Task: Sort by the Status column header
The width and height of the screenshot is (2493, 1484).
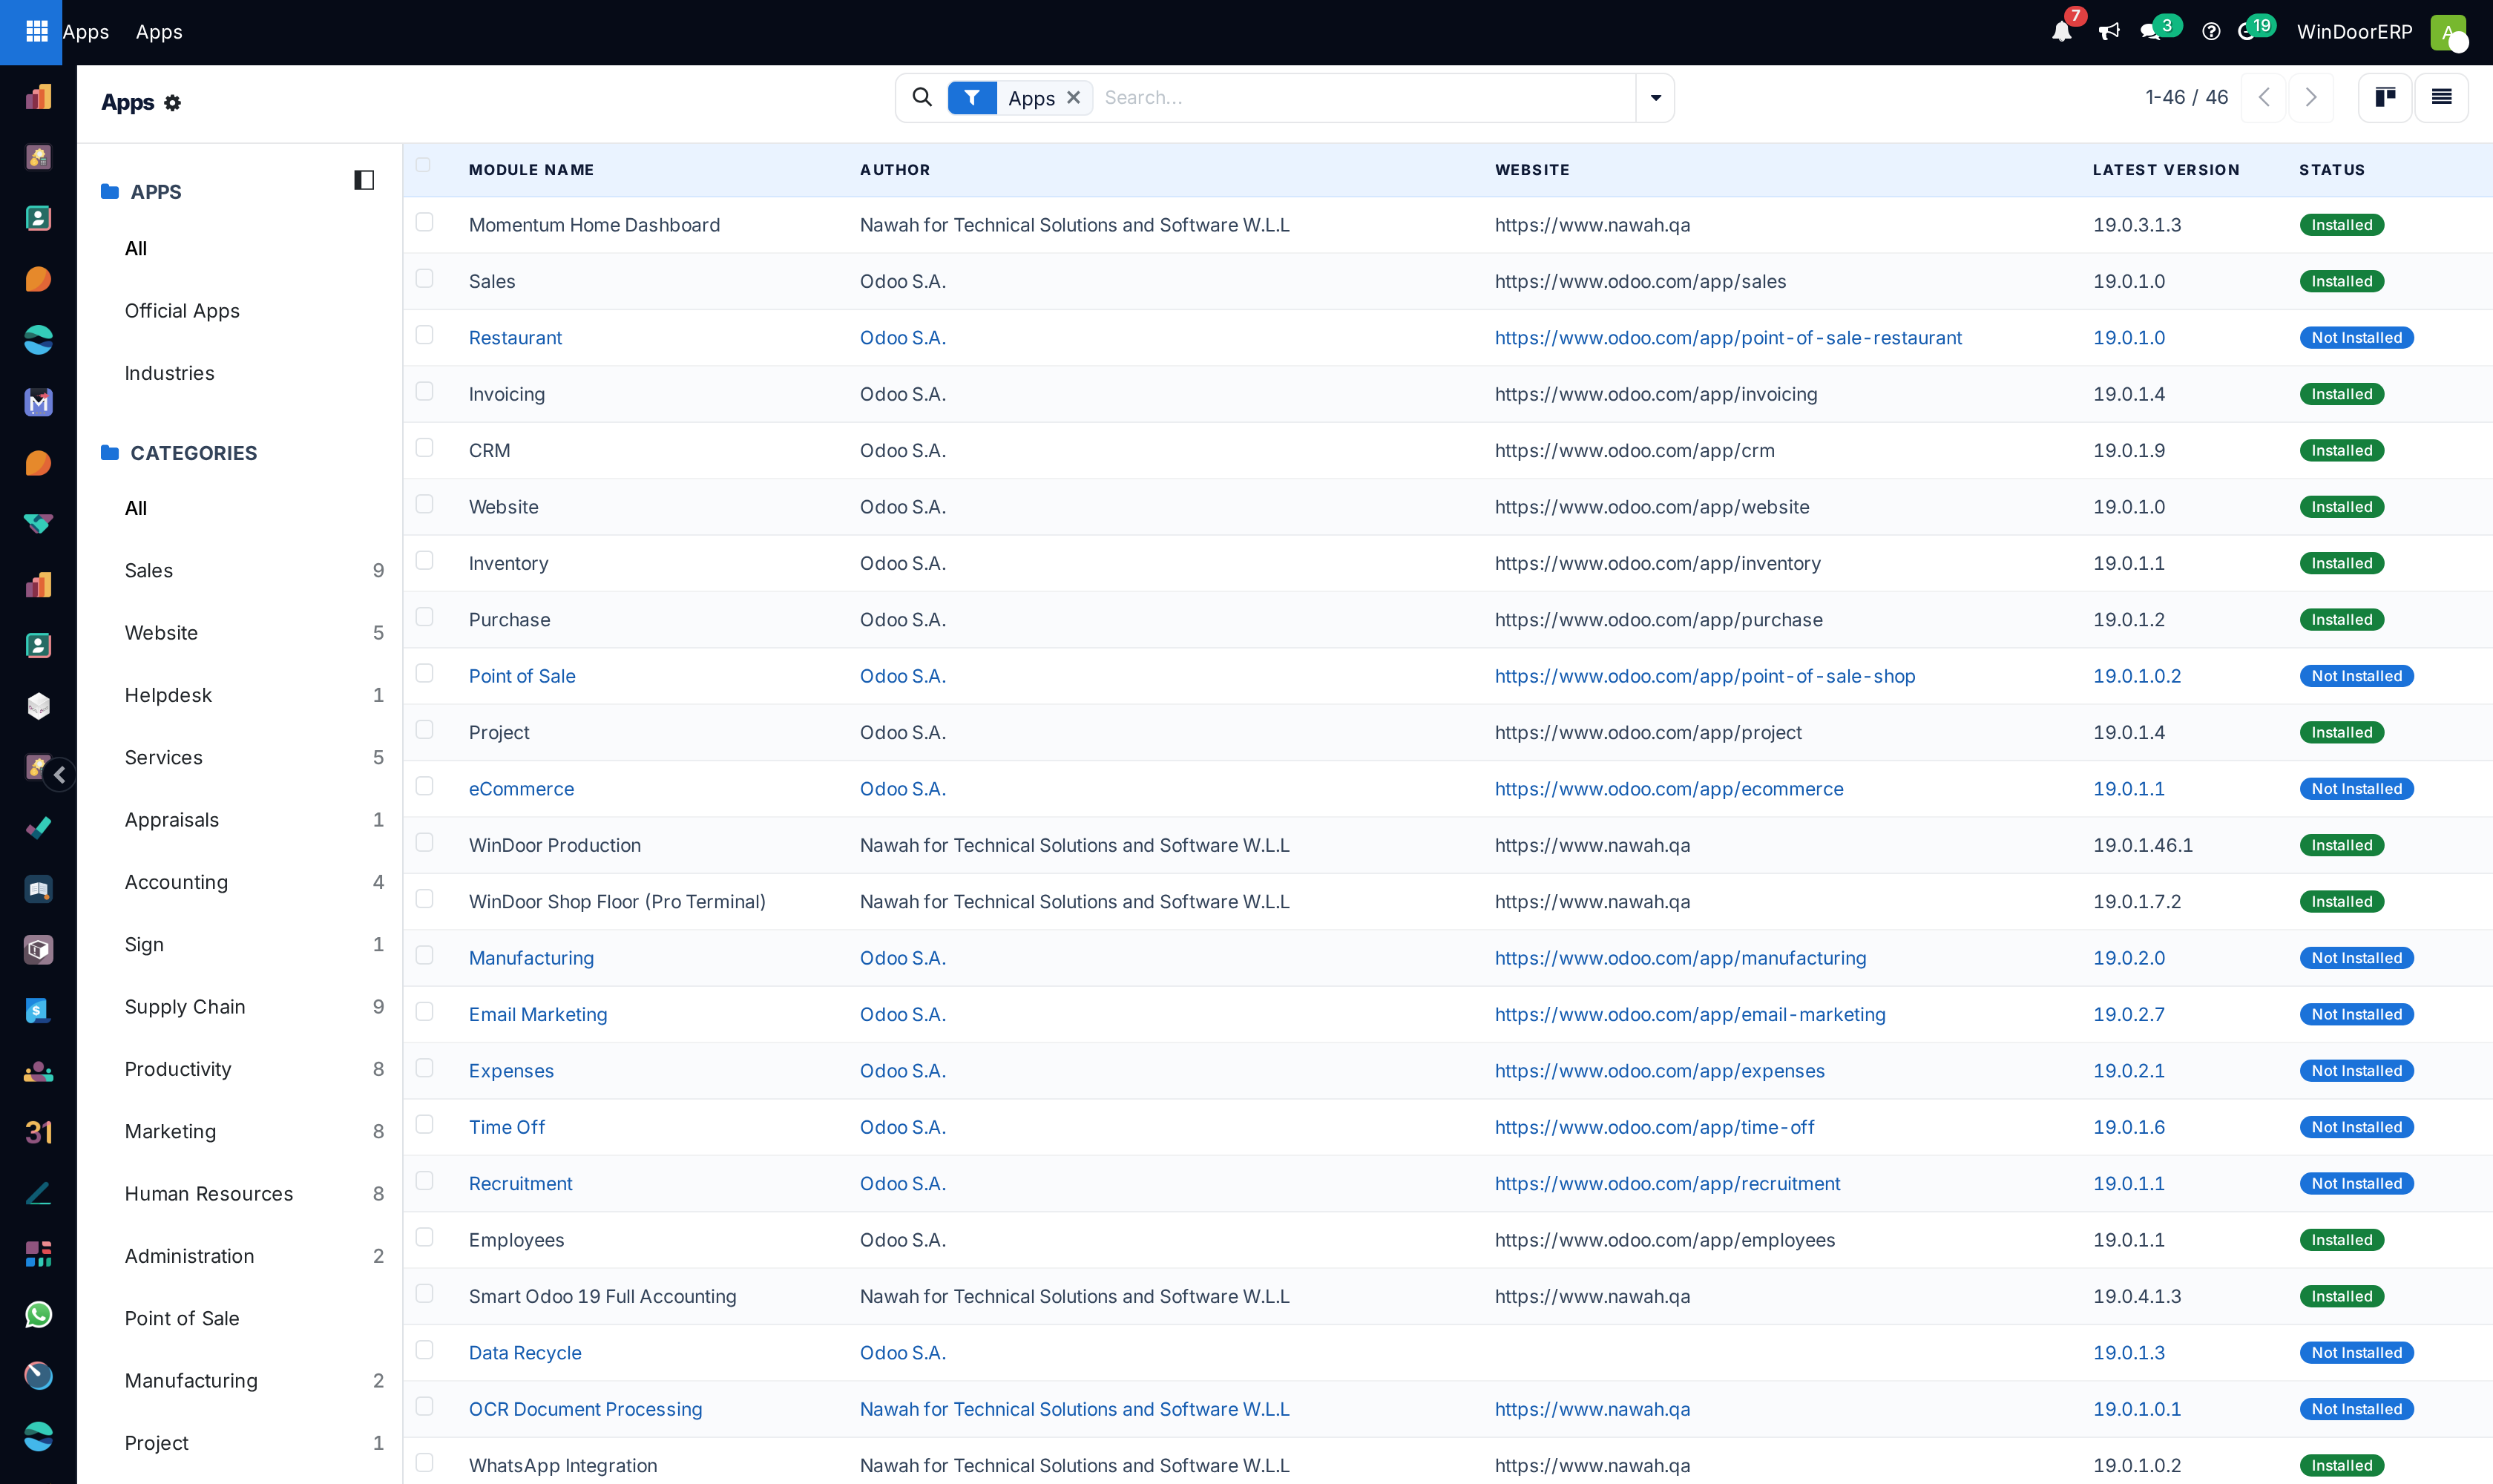Action: point(2331,170)
